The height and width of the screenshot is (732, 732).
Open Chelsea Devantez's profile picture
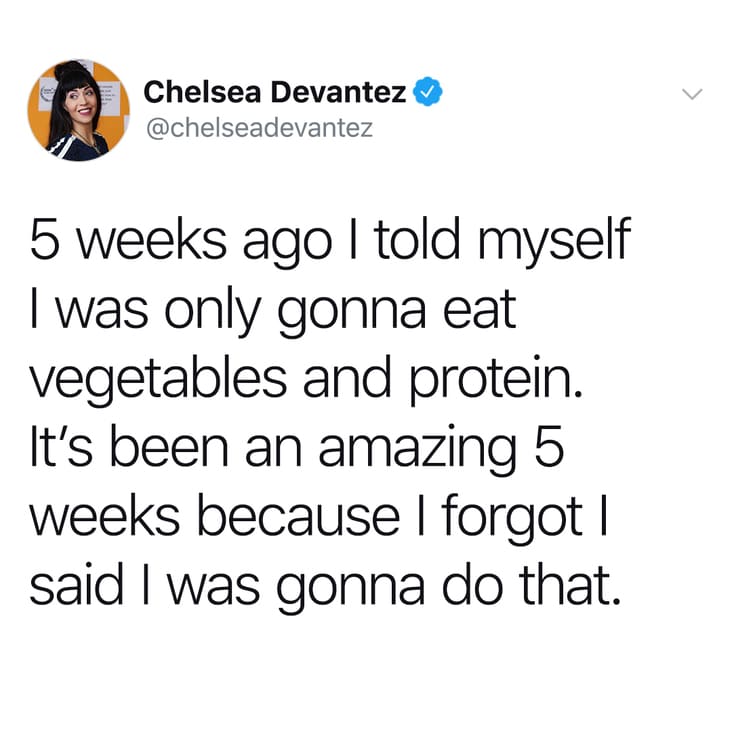point(78,110)
